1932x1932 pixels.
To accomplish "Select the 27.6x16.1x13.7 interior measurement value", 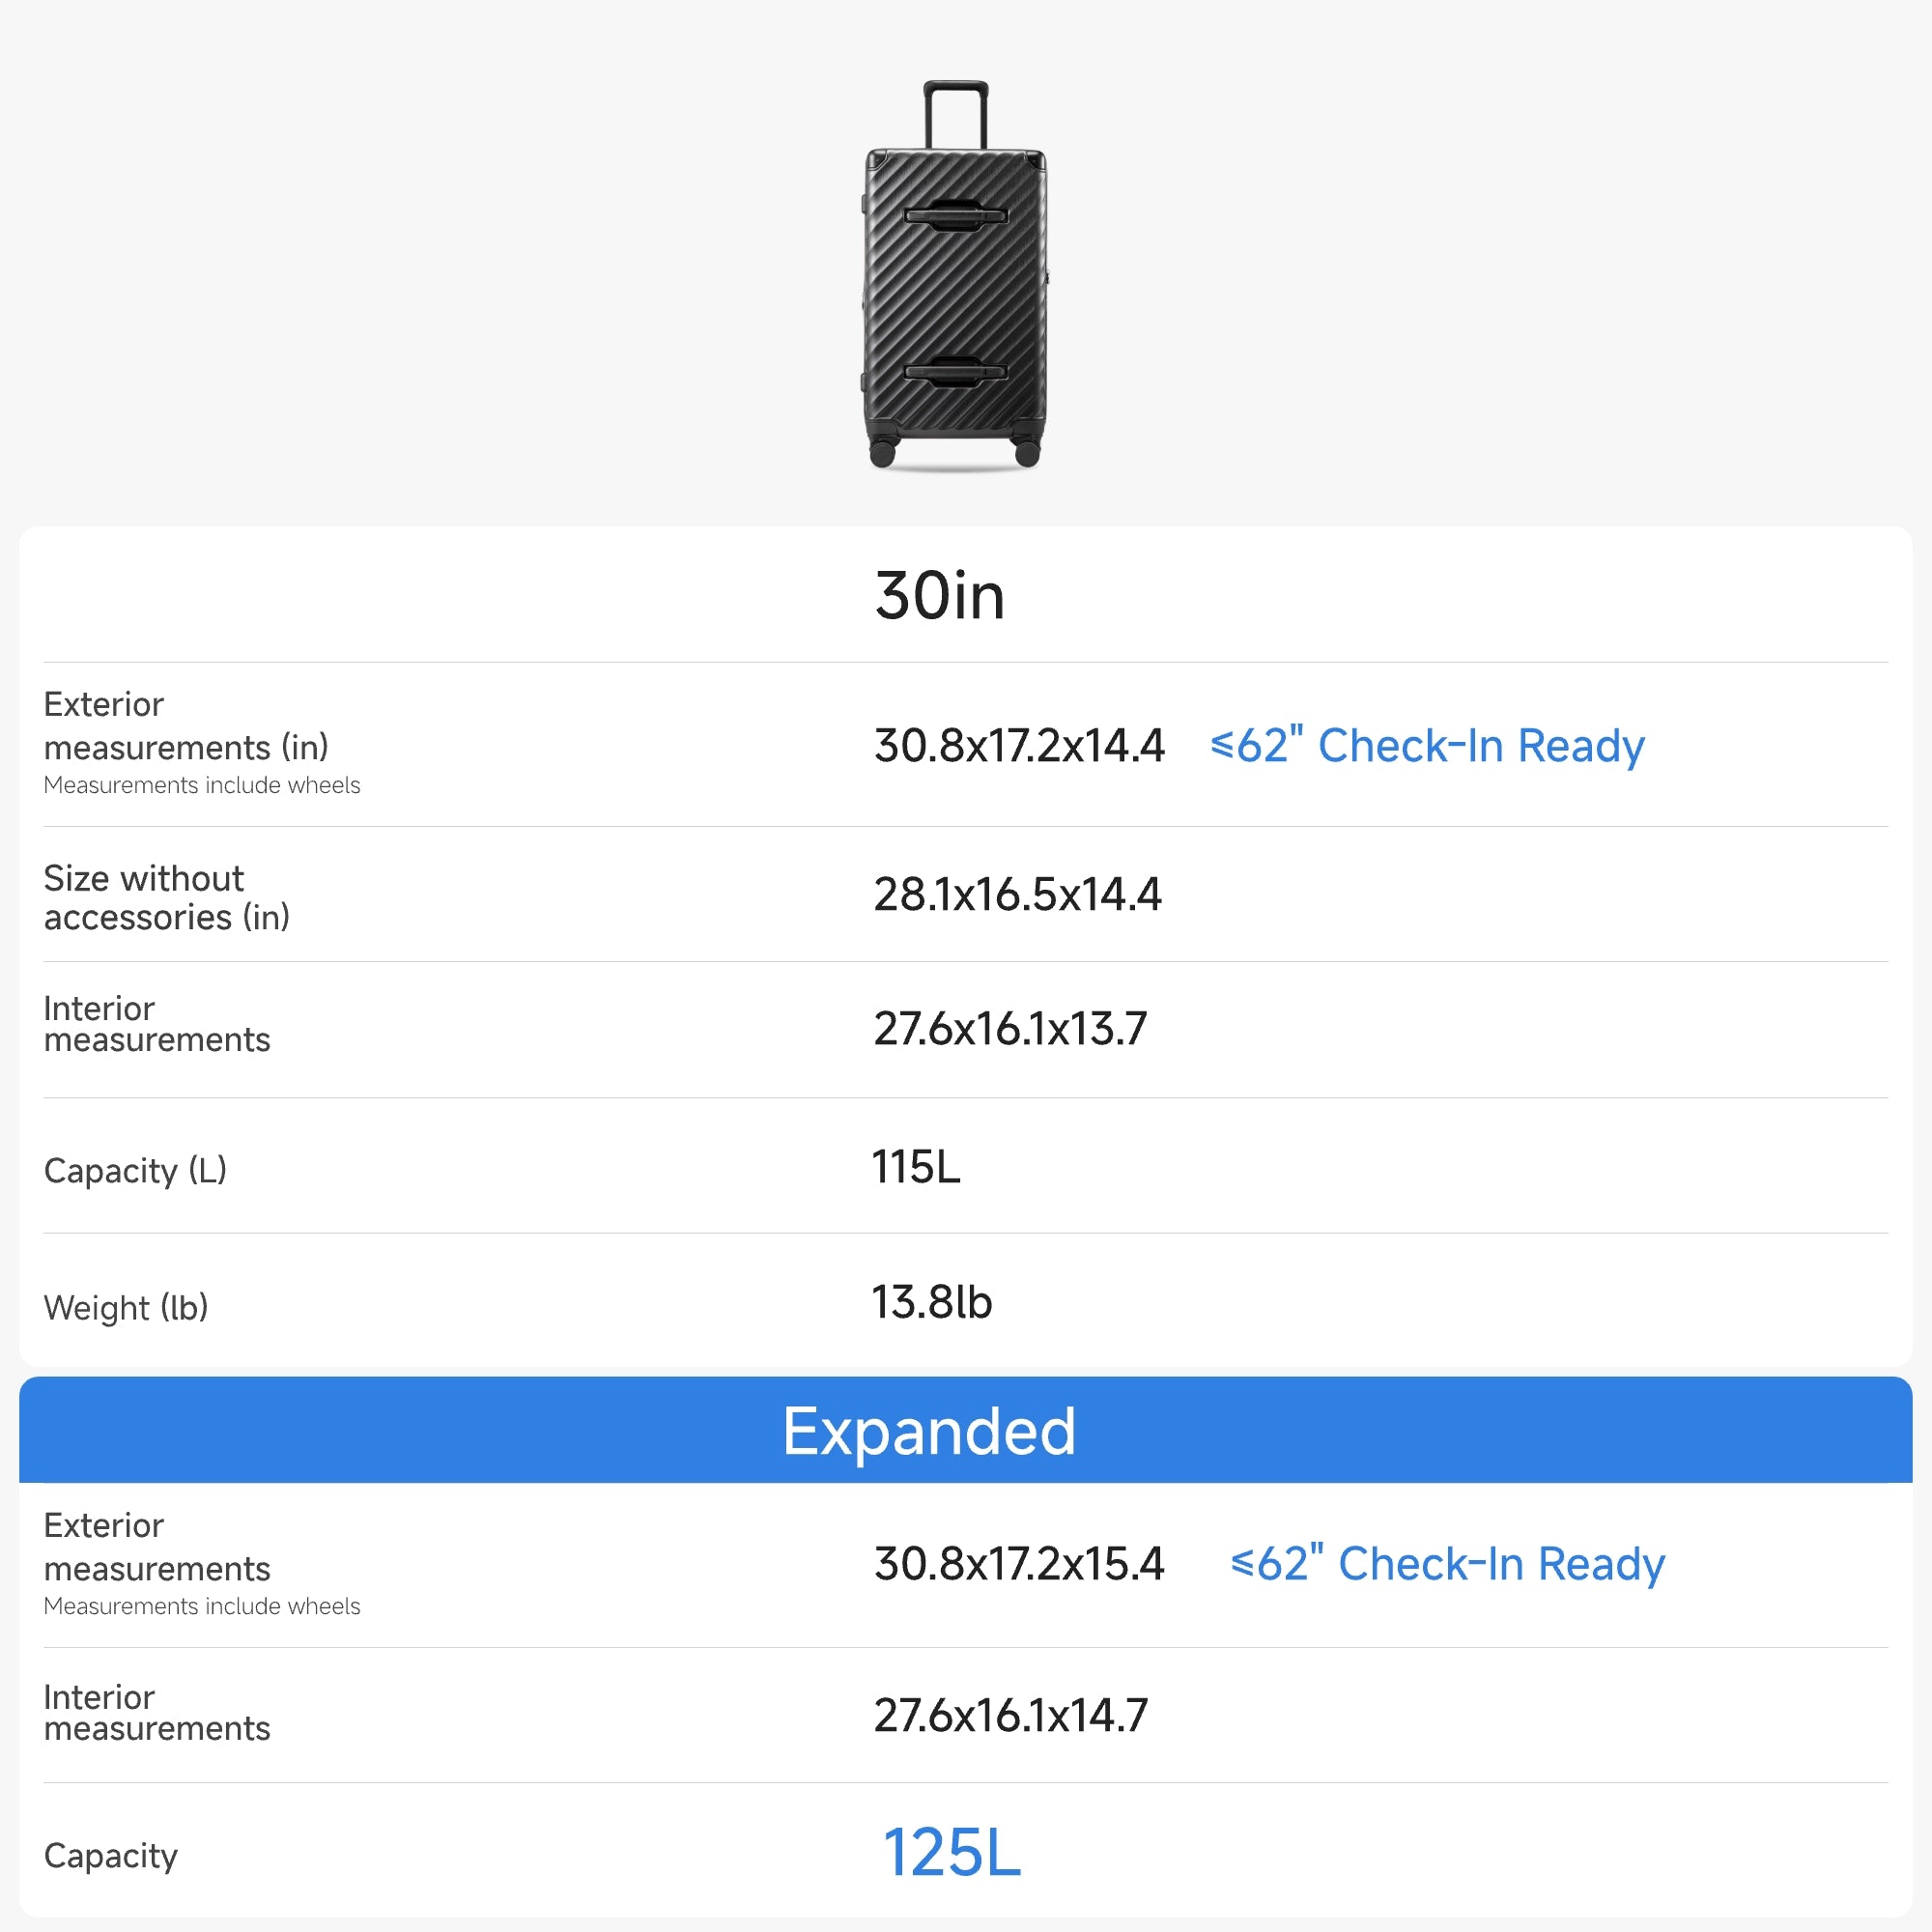I will click(1010, 1029).
